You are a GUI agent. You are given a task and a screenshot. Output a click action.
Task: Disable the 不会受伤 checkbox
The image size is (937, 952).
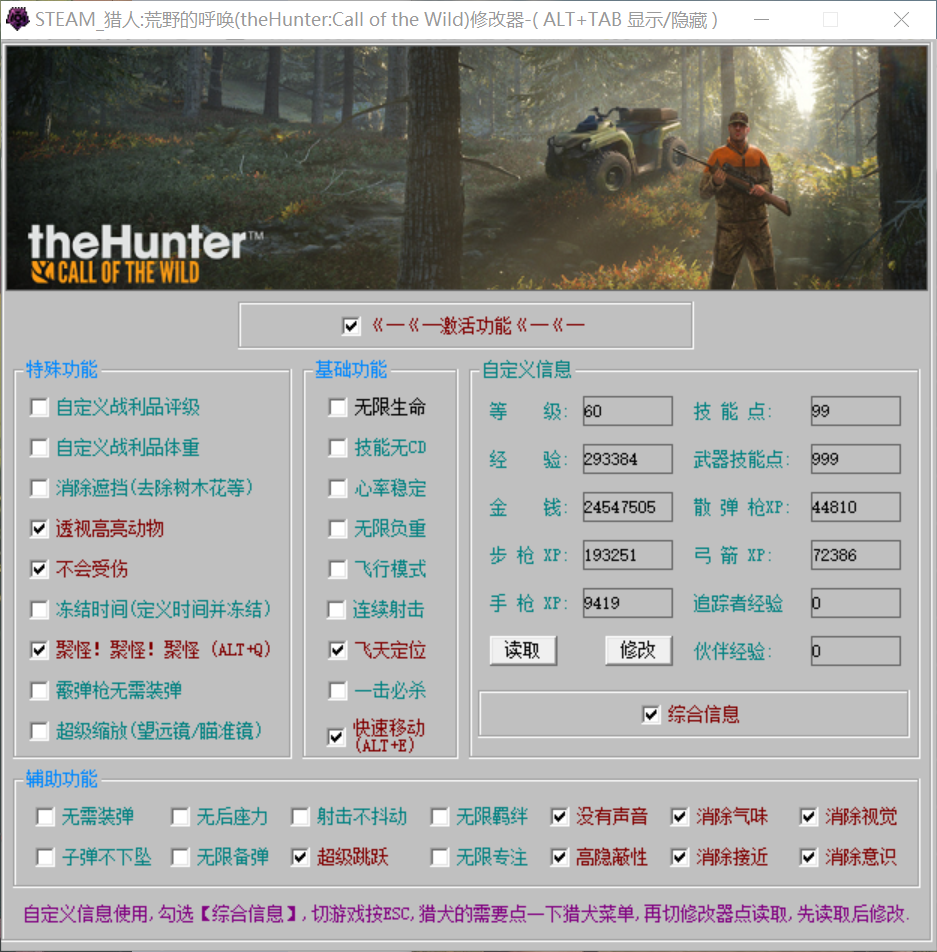click(39, 569)
